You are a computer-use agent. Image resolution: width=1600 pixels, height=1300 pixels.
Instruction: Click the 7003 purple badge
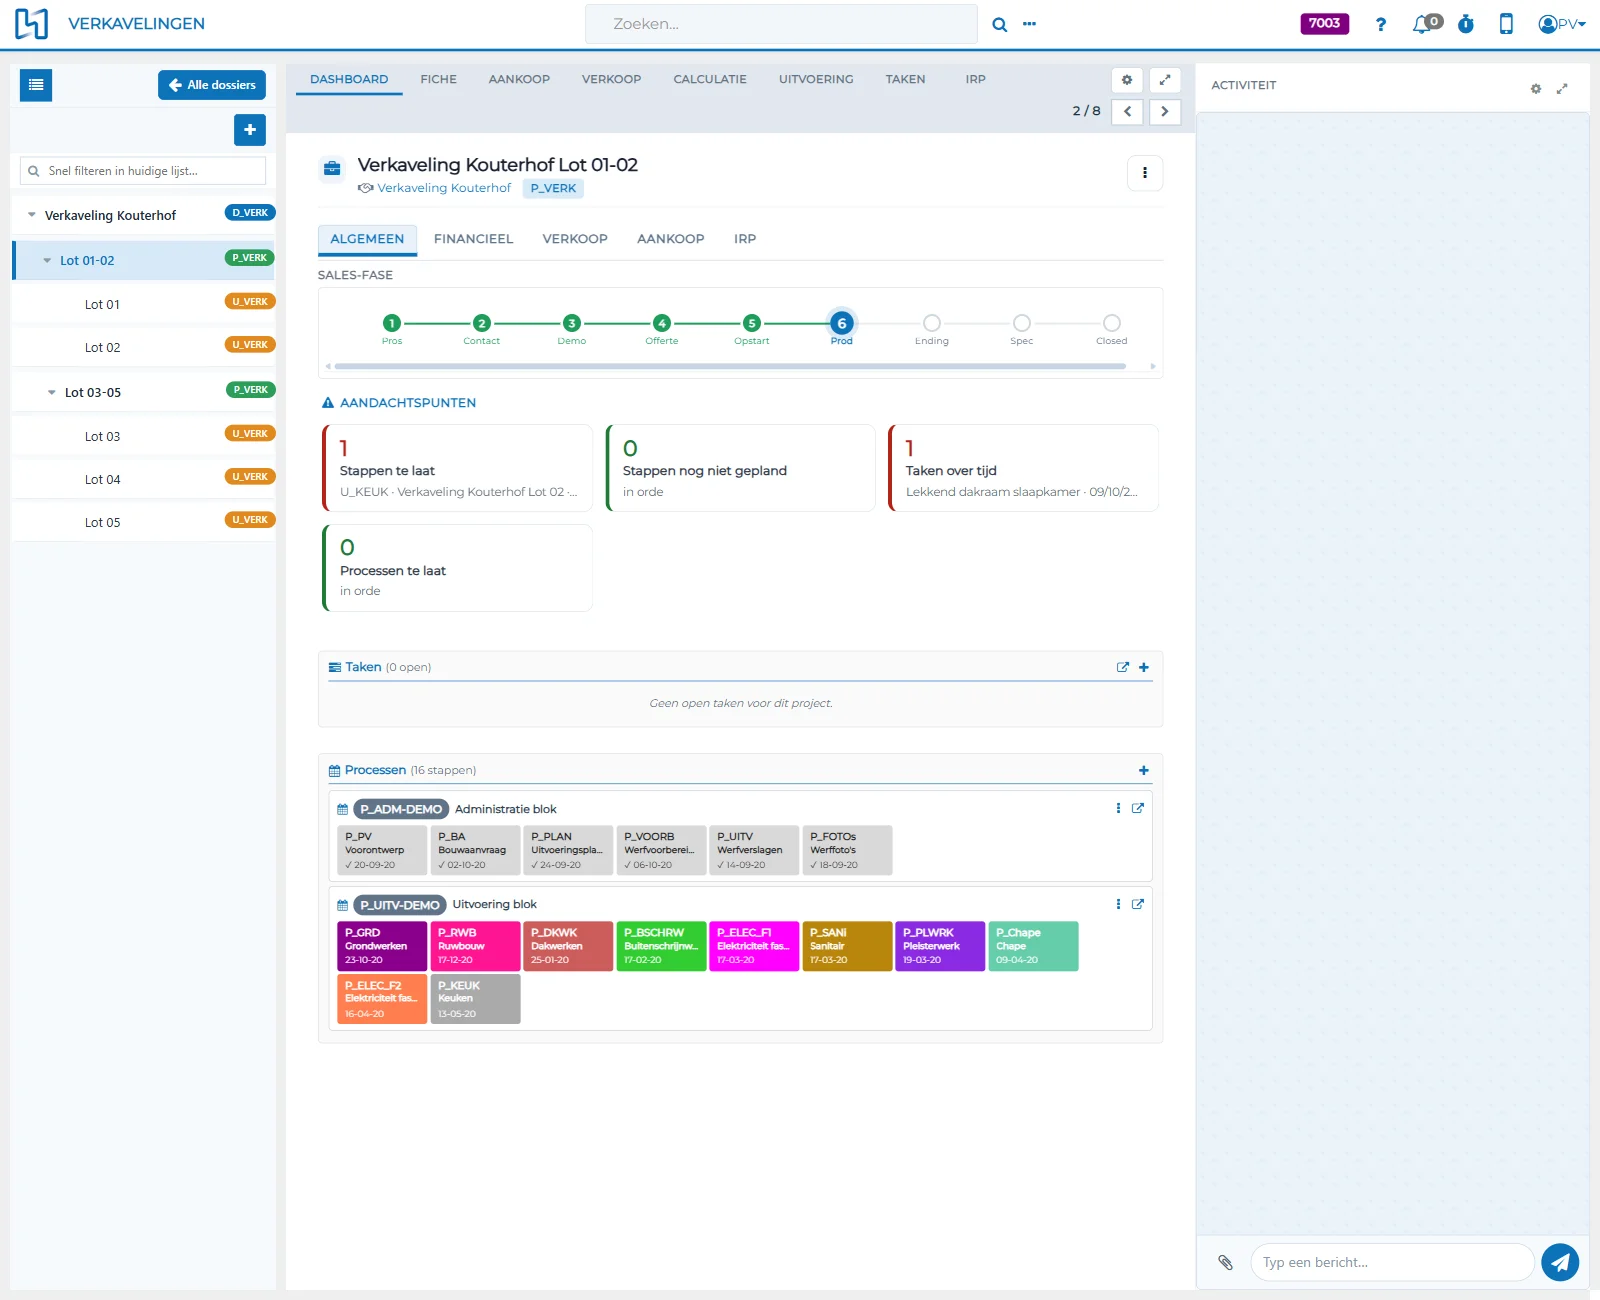pos(1324,24)
